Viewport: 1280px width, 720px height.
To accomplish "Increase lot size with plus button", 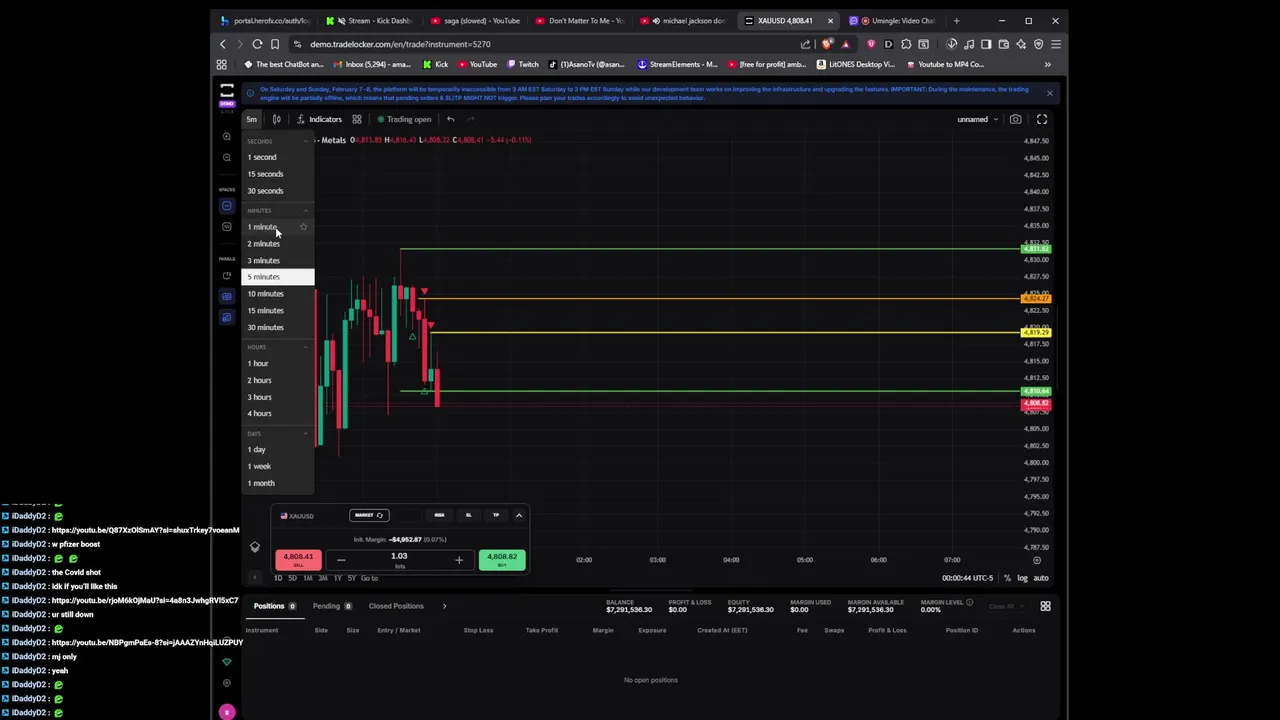I will [x=459, y=560].
